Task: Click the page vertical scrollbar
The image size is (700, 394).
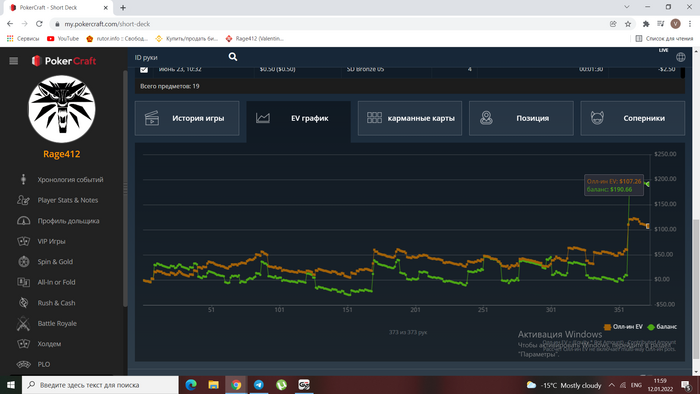Action: (696, 289)
